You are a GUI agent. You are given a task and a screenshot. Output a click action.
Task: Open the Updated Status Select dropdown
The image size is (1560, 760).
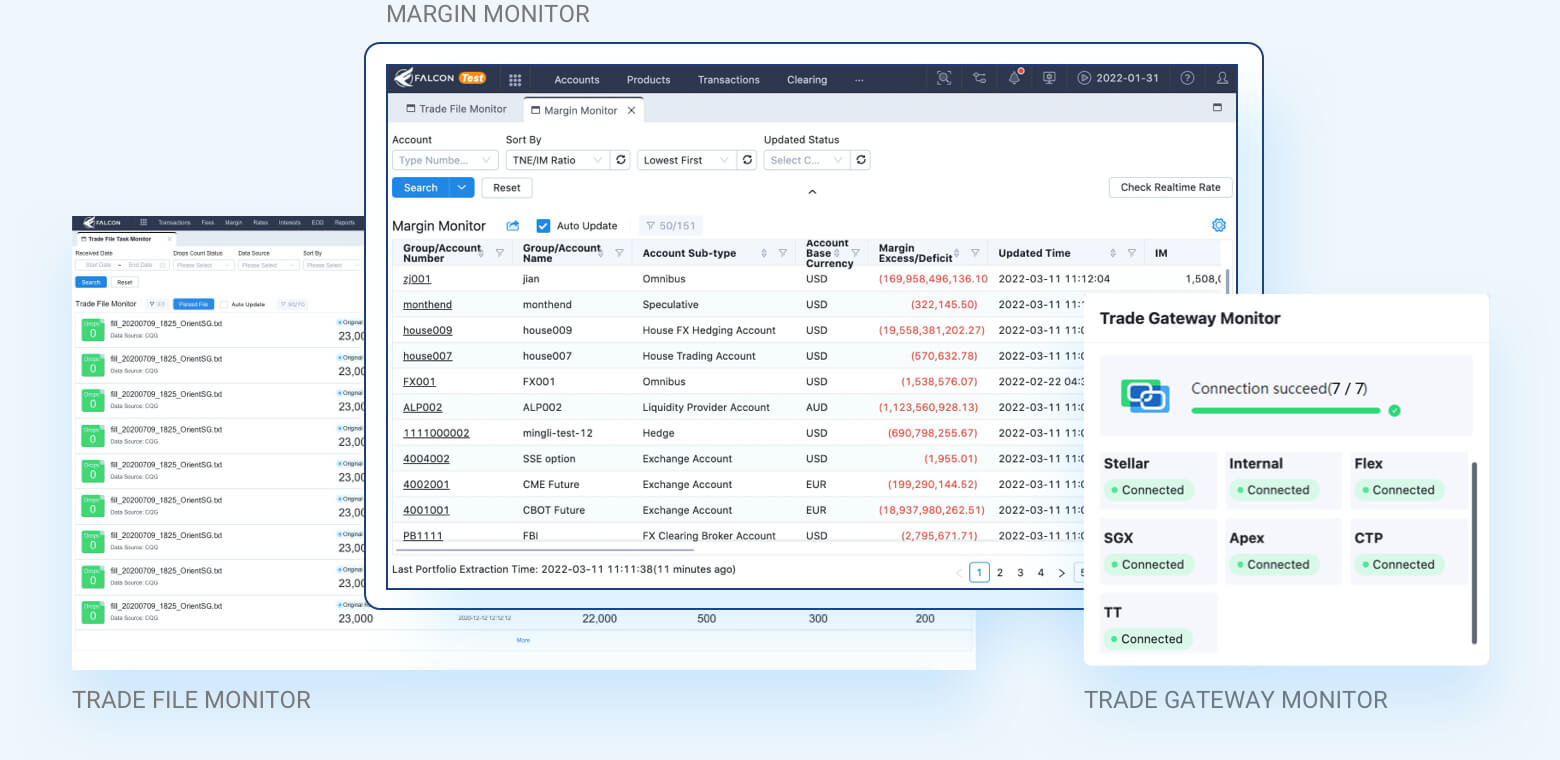click(805, 160)
